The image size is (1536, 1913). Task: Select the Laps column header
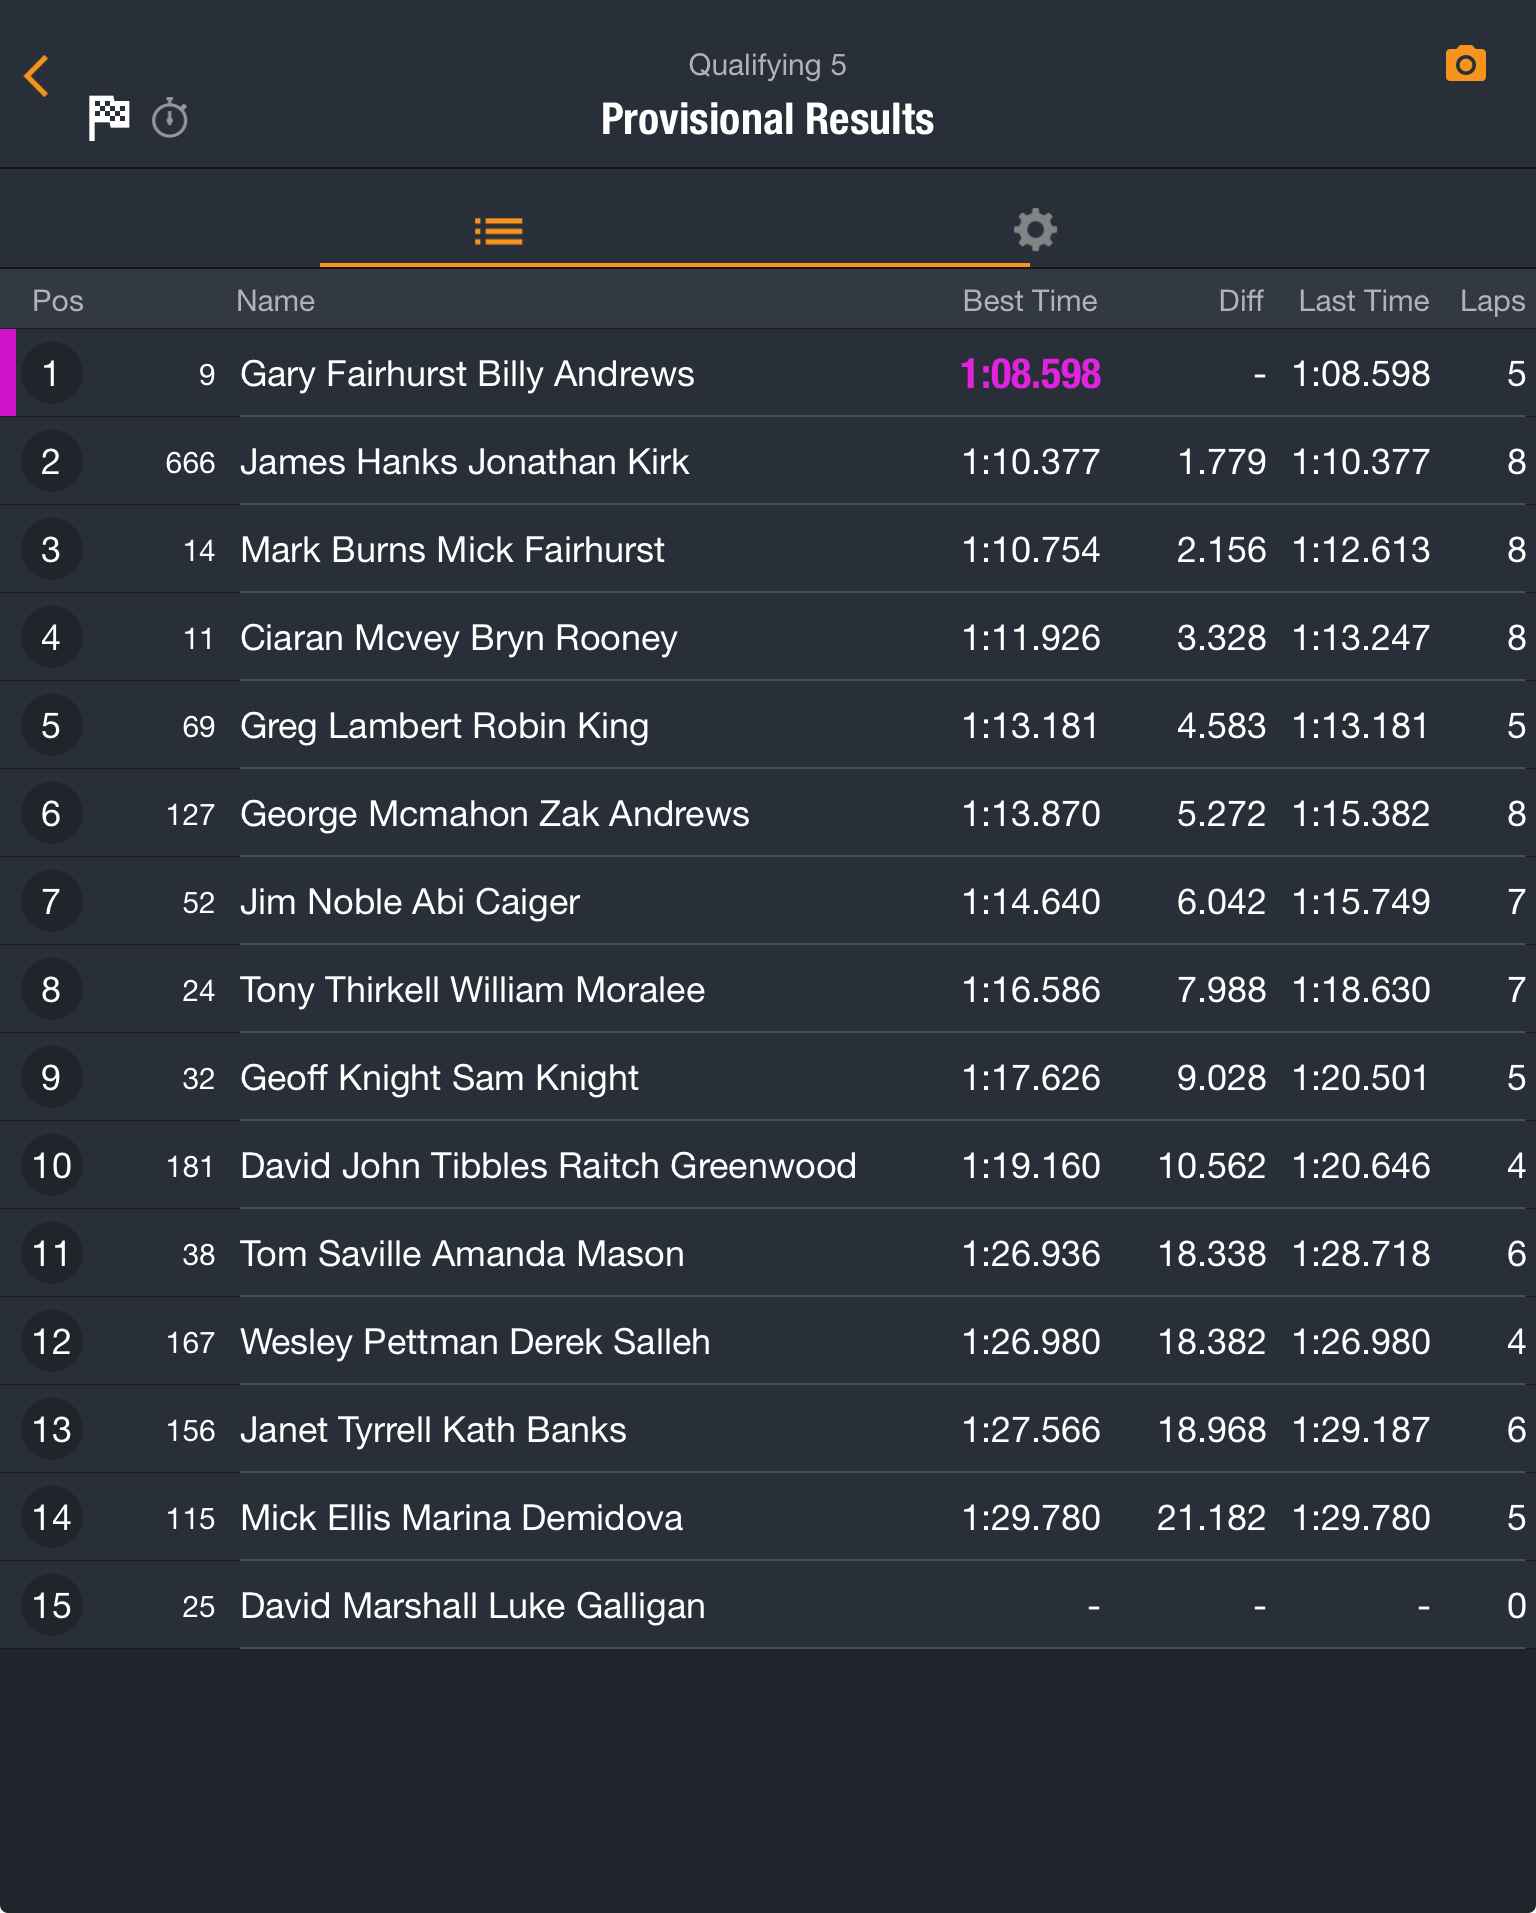(x=1493, y=301)
